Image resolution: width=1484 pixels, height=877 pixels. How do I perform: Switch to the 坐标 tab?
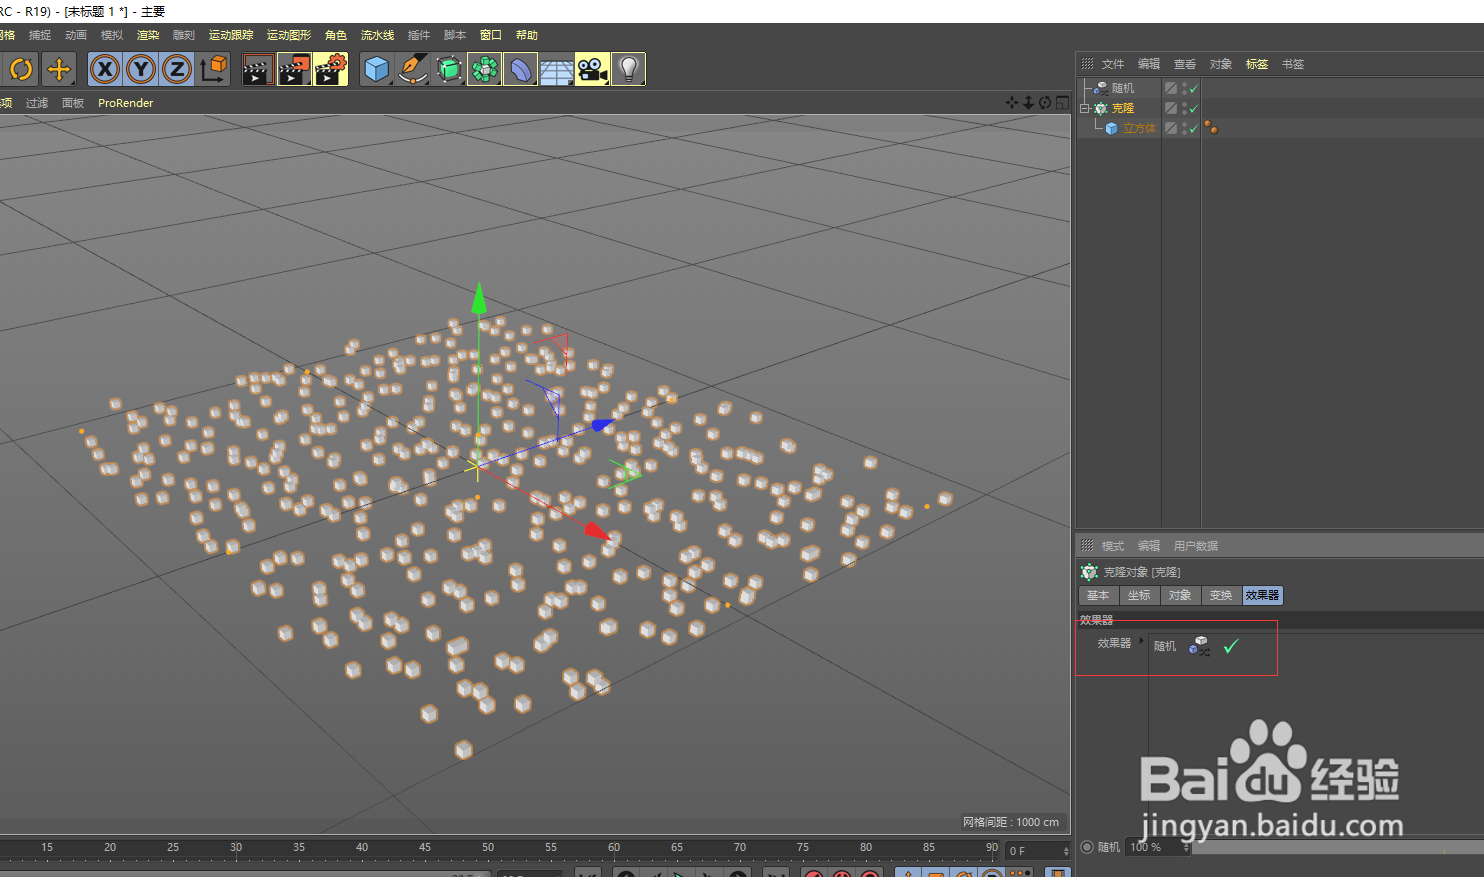[x=1139, y=595]
